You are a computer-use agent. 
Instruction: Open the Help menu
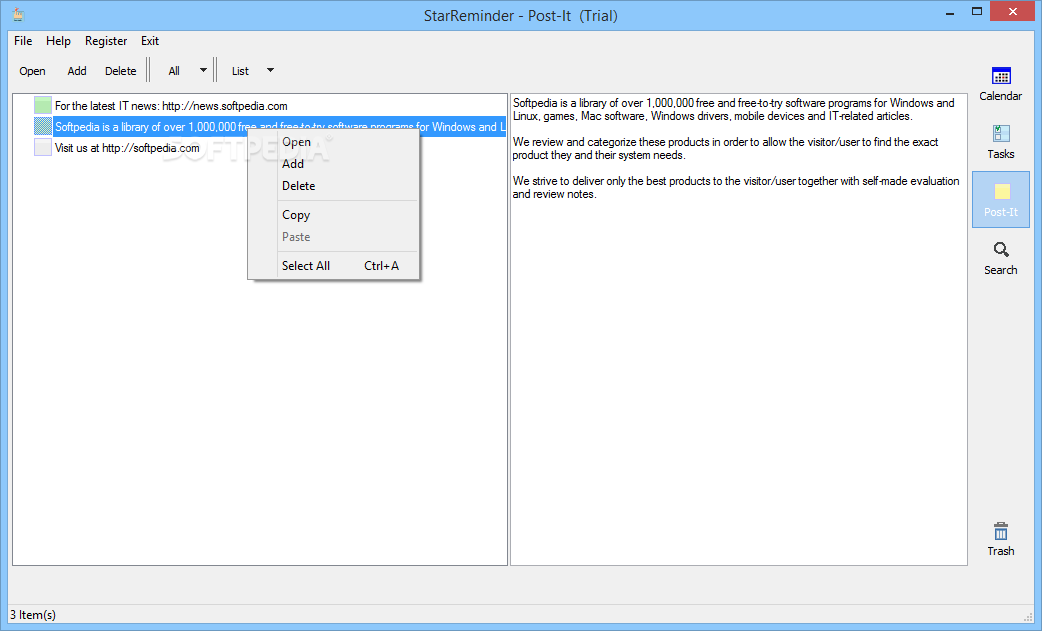tap(58, 41)
